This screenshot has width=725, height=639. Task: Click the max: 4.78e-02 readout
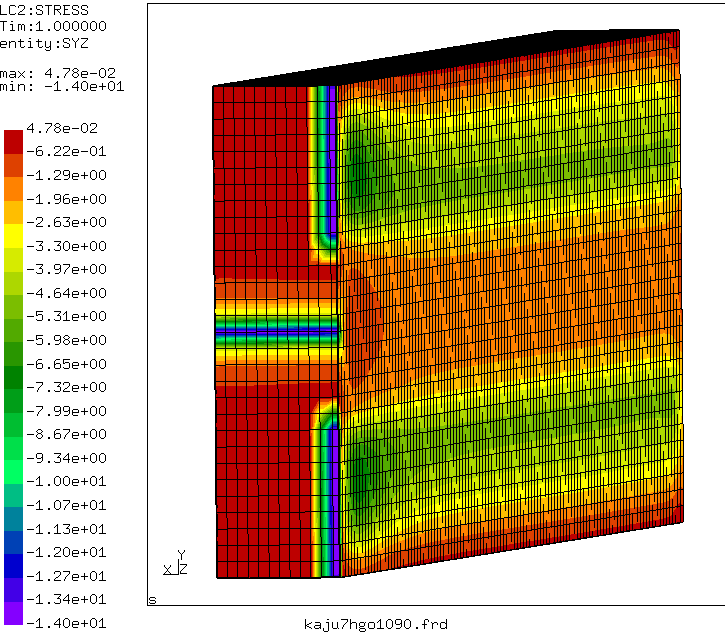58,73
